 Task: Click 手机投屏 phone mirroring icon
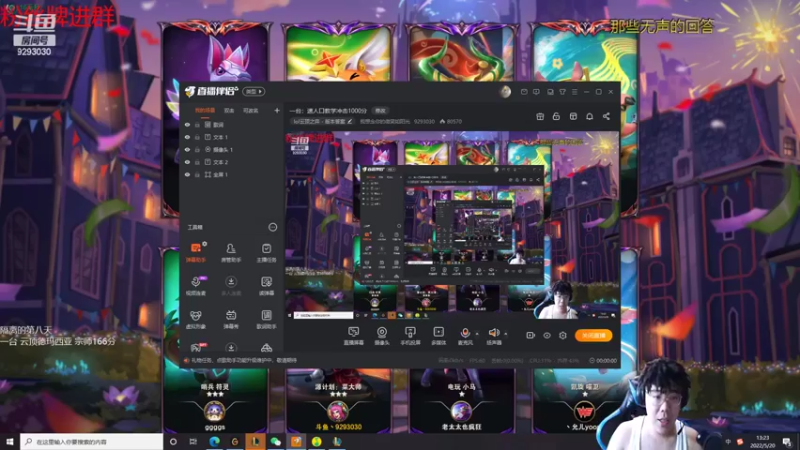(410, 336)
